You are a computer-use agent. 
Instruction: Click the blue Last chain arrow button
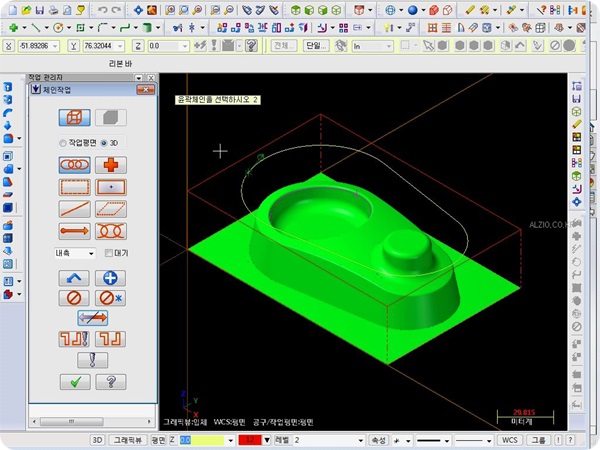tap(74, 278)
